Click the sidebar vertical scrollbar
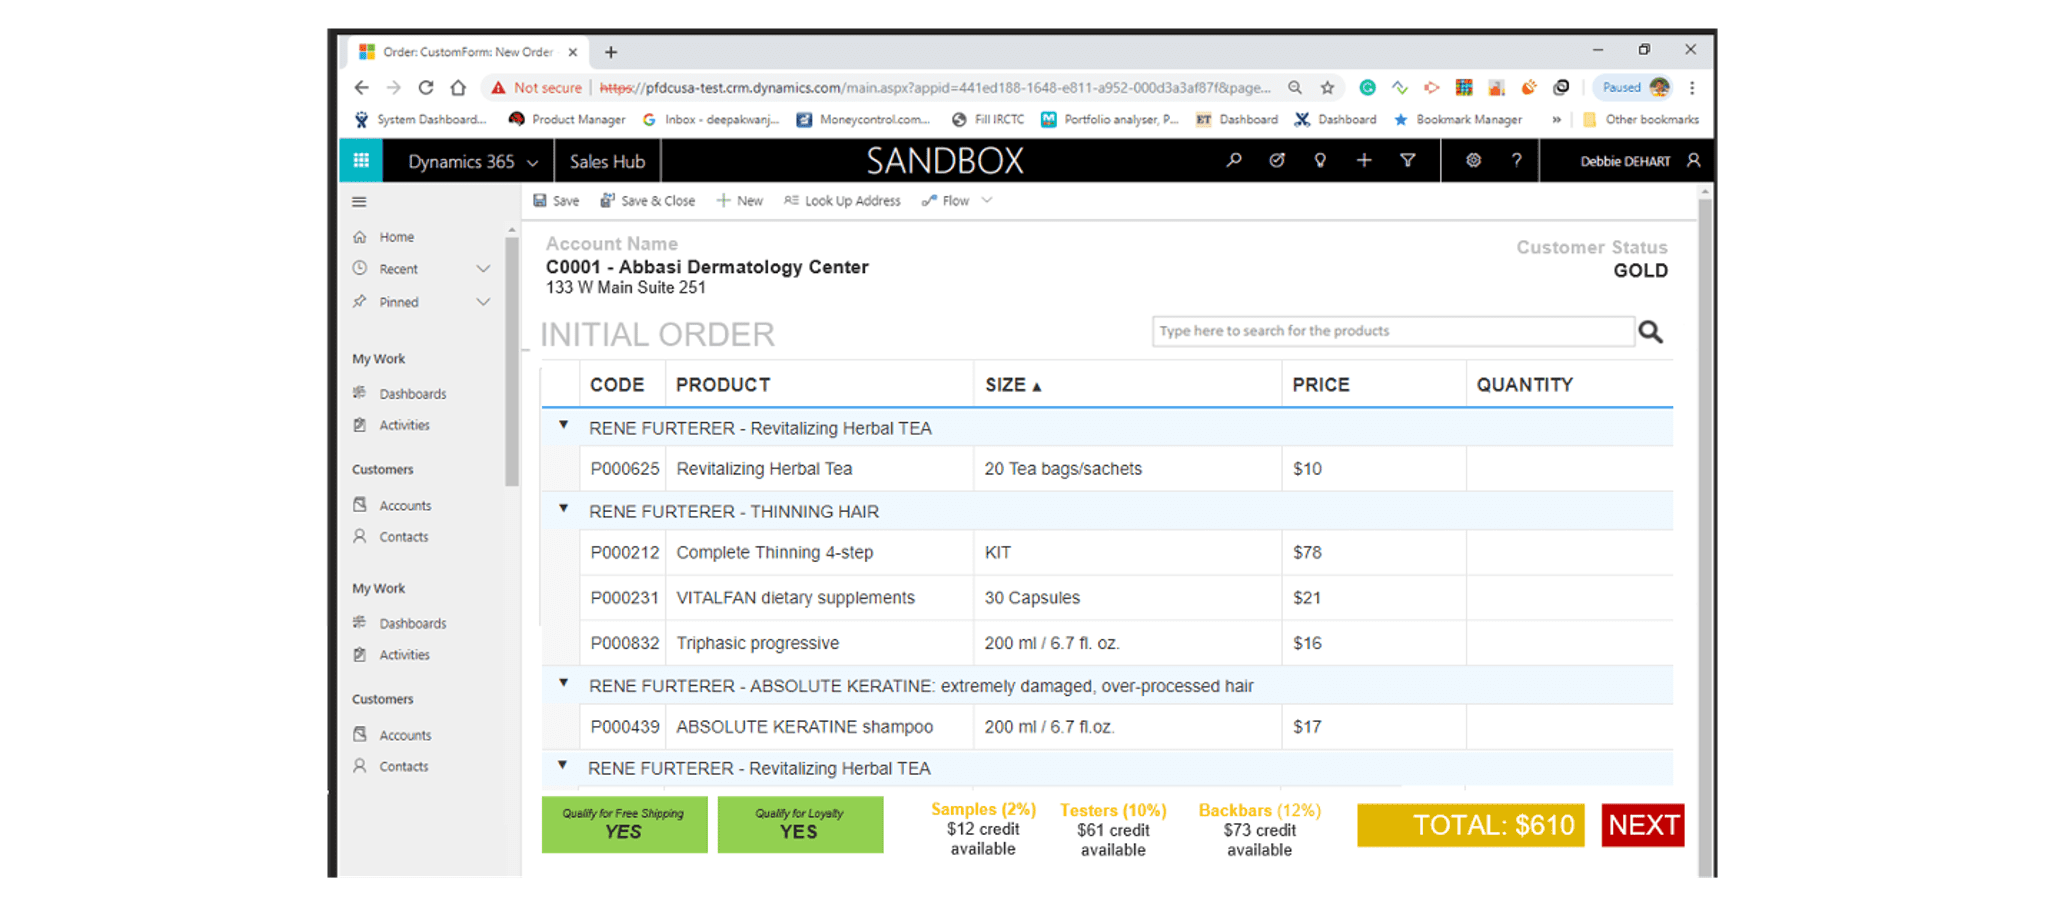Image resolution: width=2048 pixels, height=907 pixels. (512, 360)
